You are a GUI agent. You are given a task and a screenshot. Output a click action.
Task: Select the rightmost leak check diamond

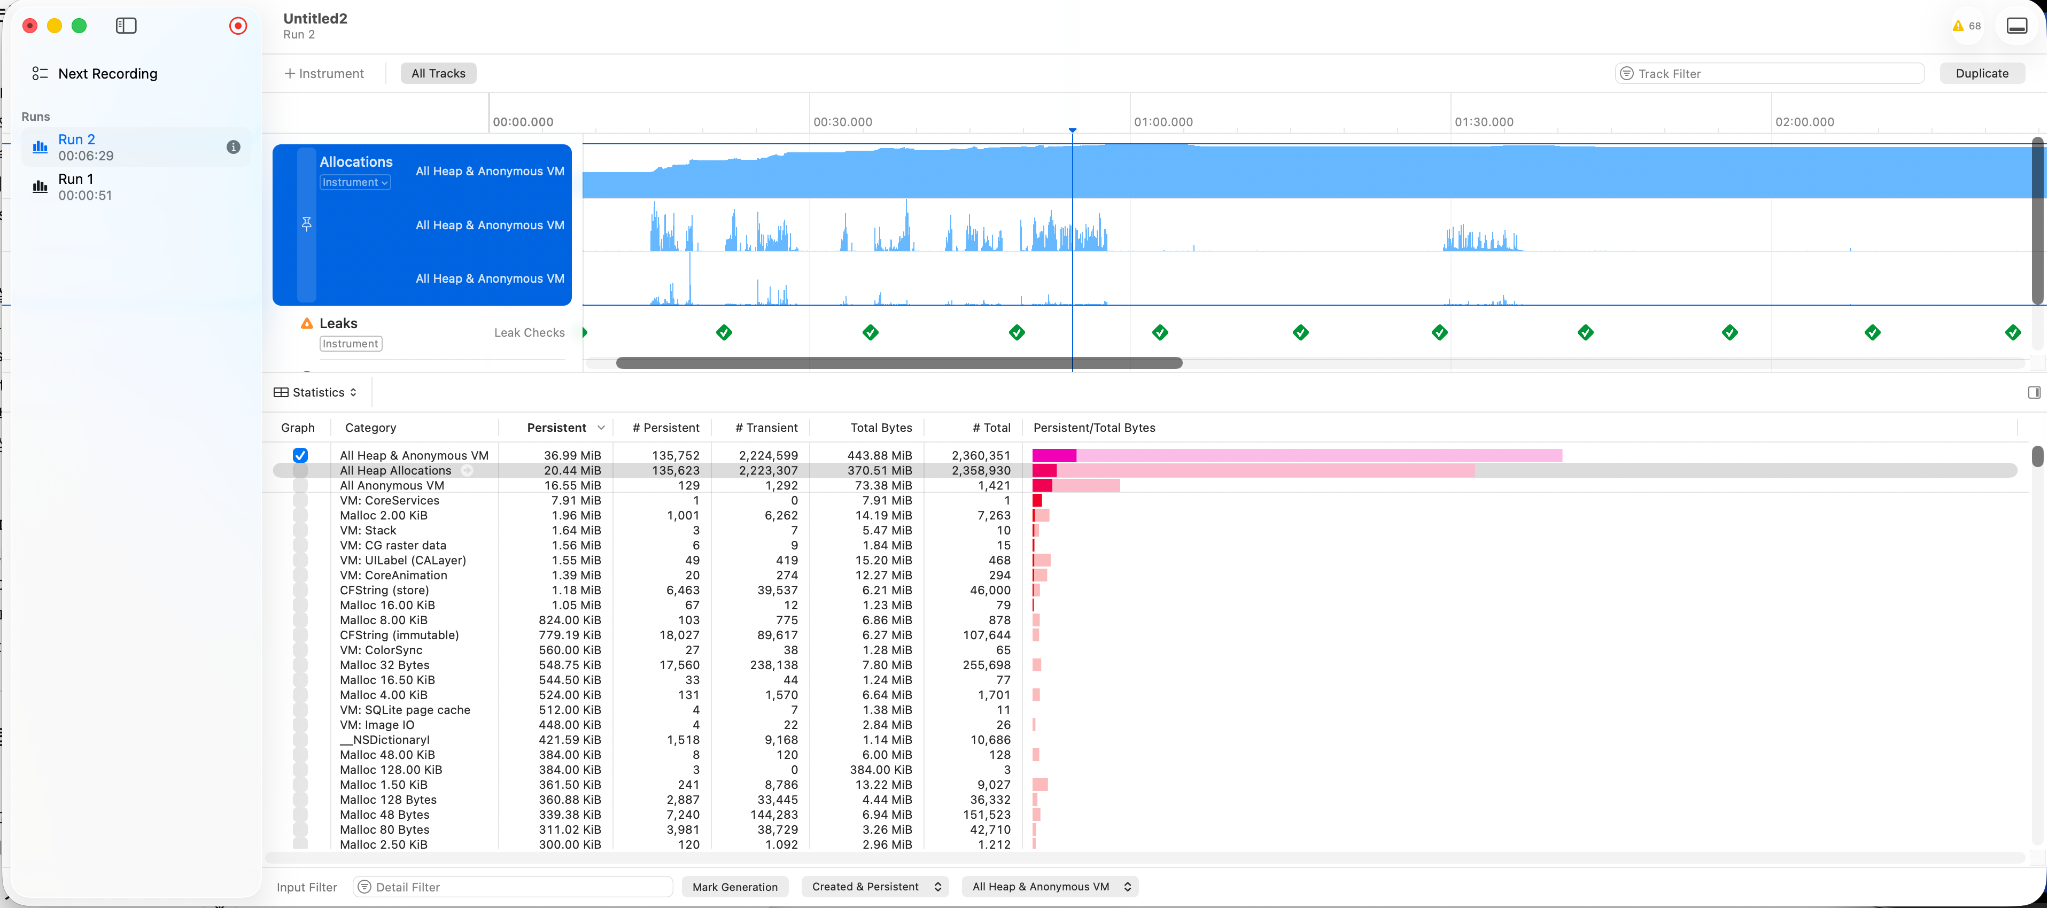[x=2013, y=333]
